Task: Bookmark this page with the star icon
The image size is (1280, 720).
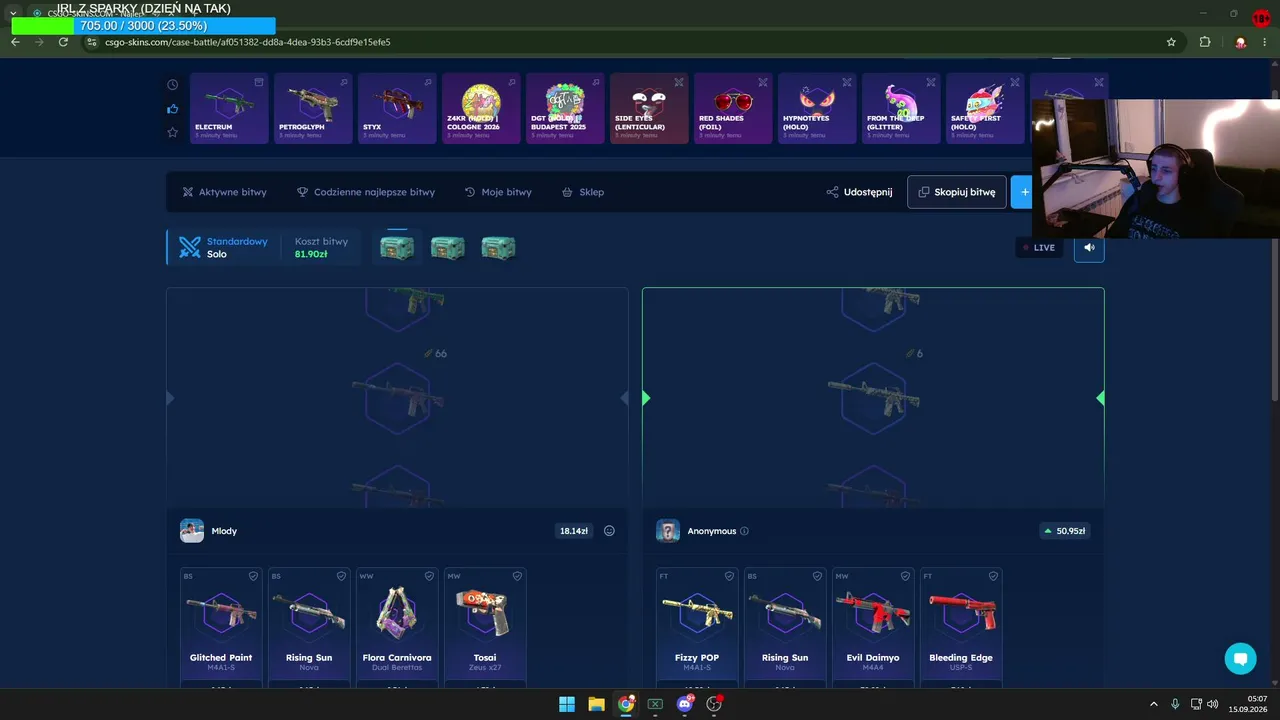Action: pos(1171,42)
